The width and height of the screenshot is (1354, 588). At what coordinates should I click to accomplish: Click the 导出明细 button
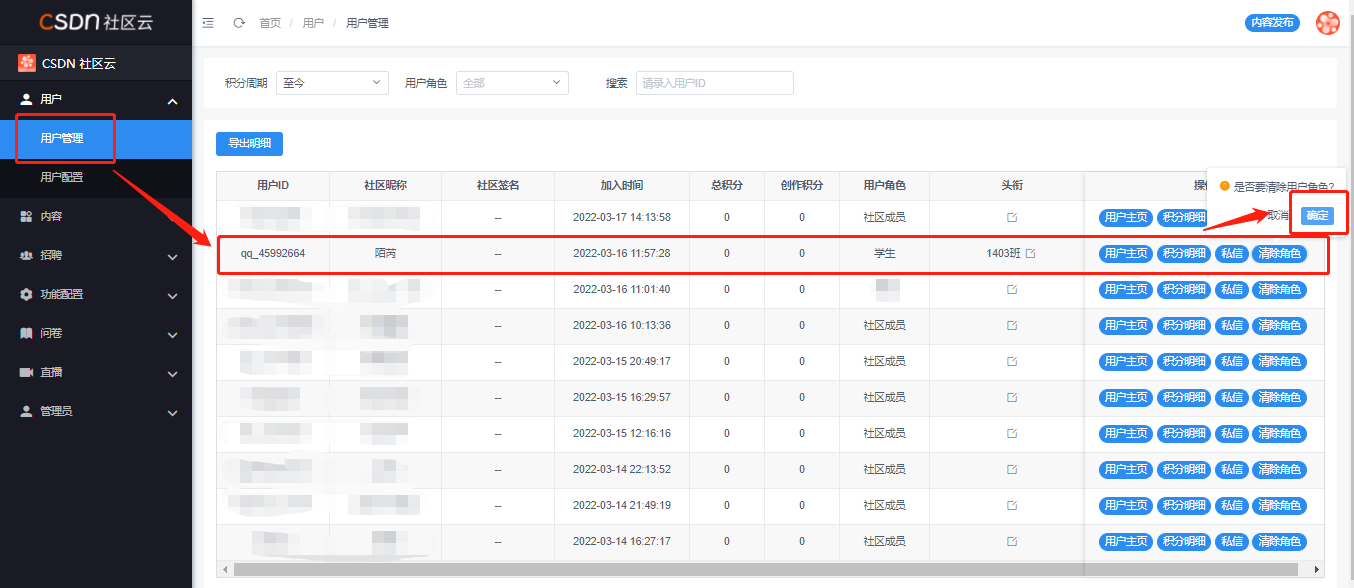click(249, 143)
